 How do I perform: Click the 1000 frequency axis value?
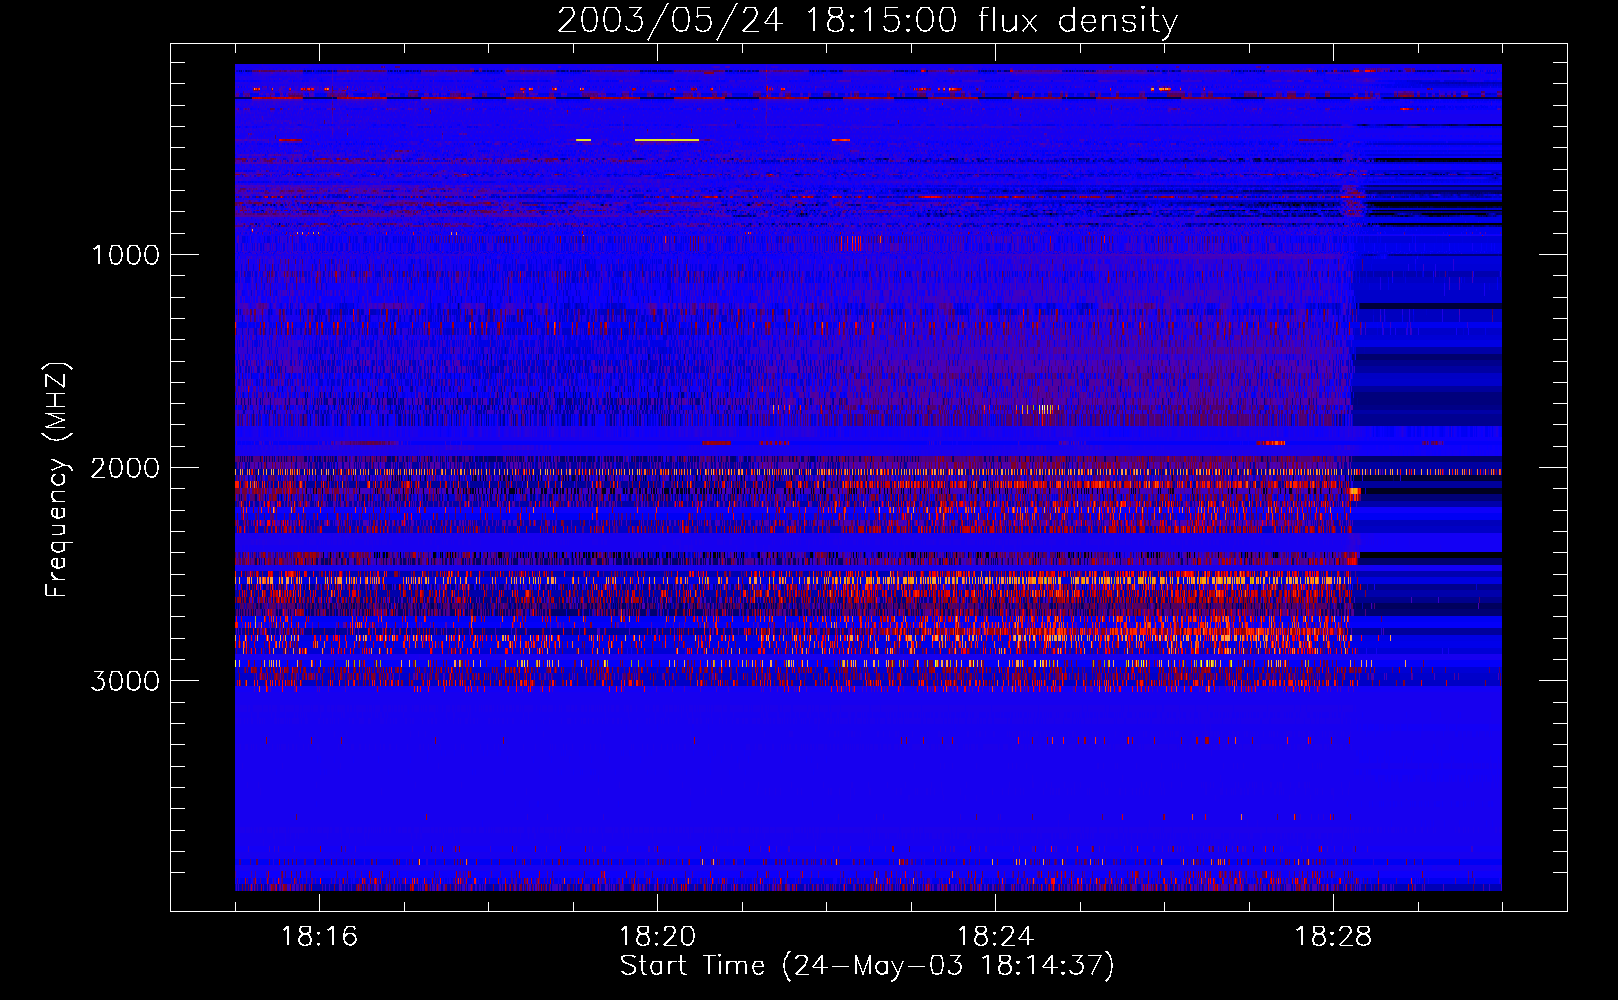coord(125,255)
